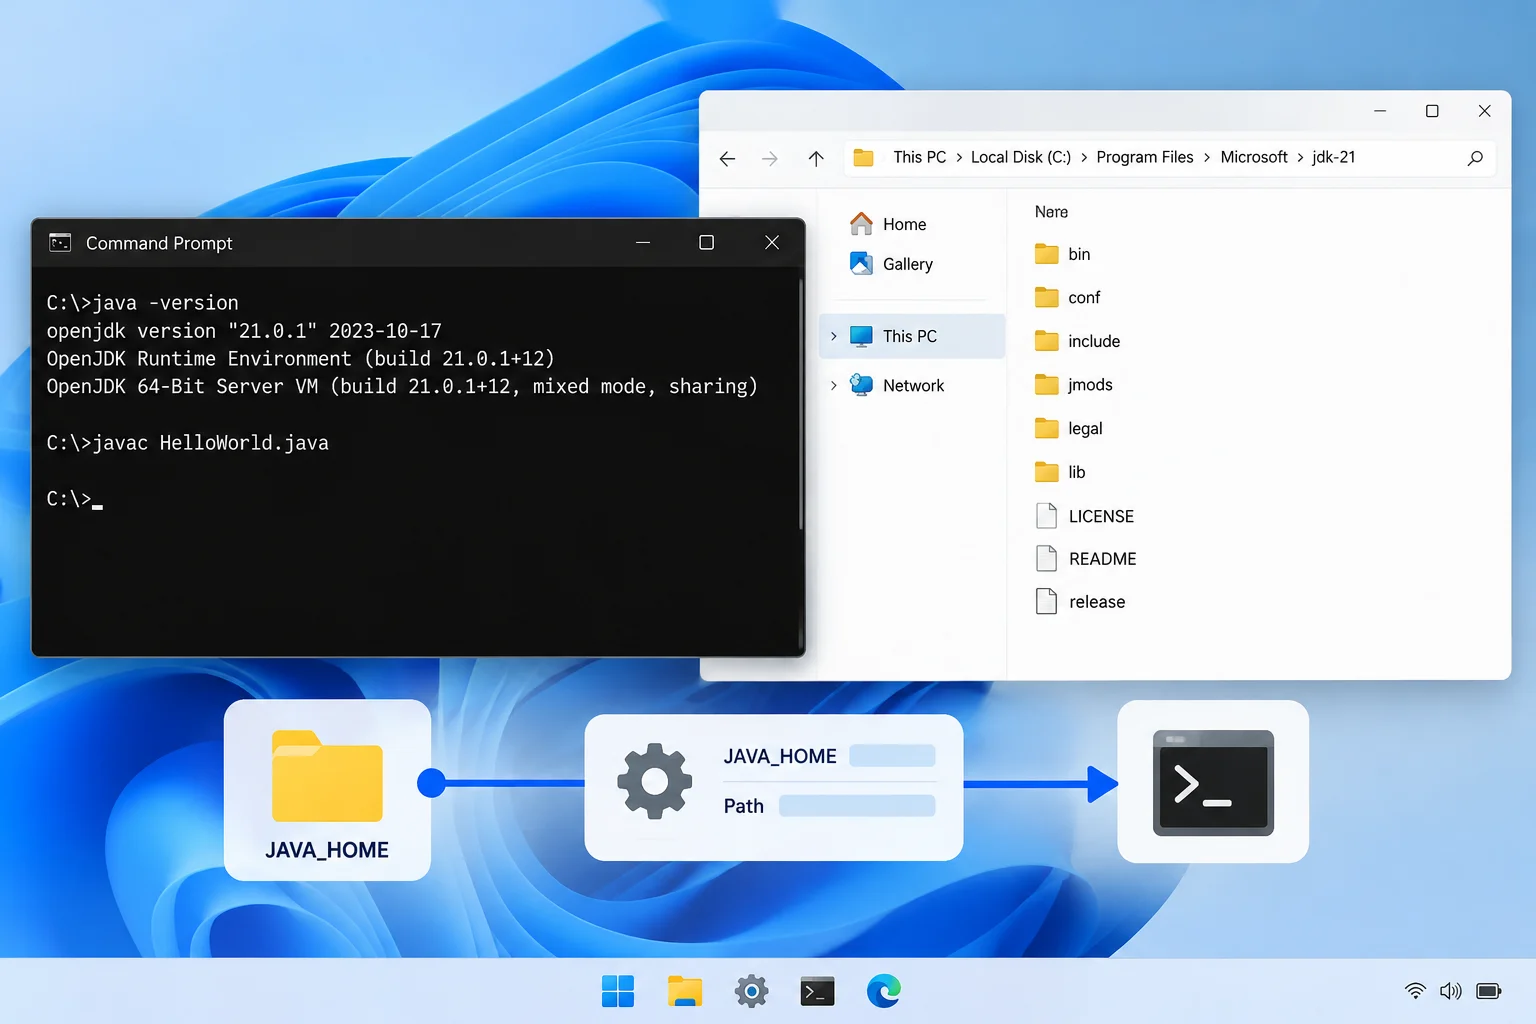Open the lib folder
Screen dimensions: 1536x1024
tap(1060, 472)
